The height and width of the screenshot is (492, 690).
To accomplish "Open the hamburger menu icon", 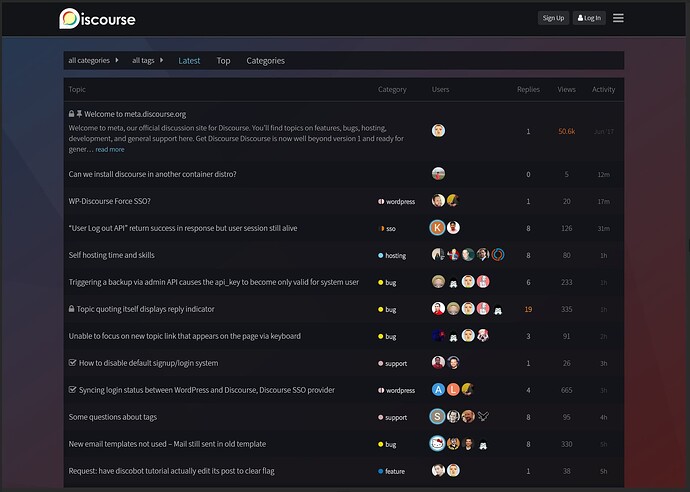I will point(618,18).
